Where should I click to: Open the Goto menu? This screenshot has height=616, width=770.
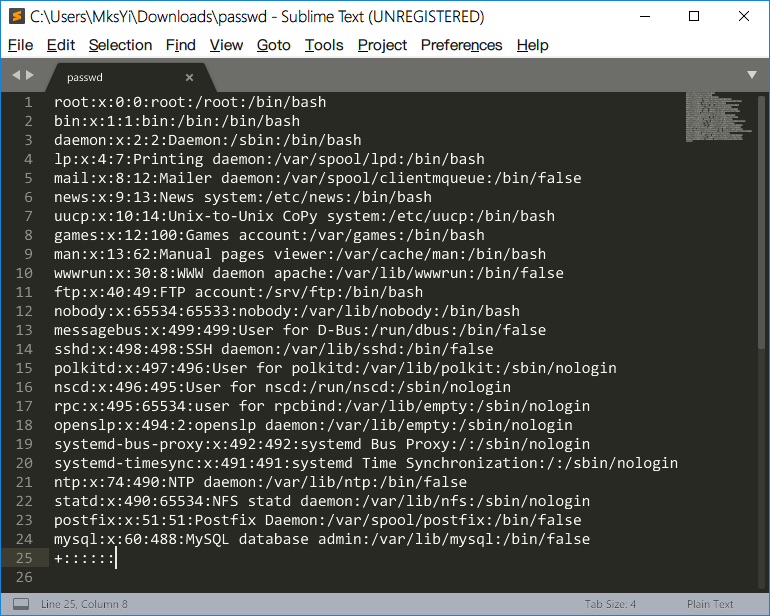click(274, 45)
